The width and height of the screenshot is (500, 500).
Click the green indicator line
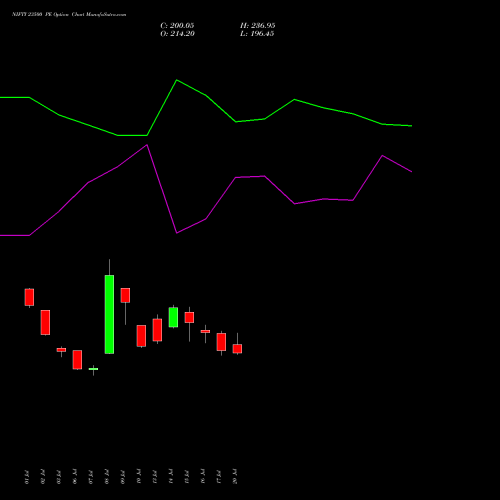pos(206,96)
